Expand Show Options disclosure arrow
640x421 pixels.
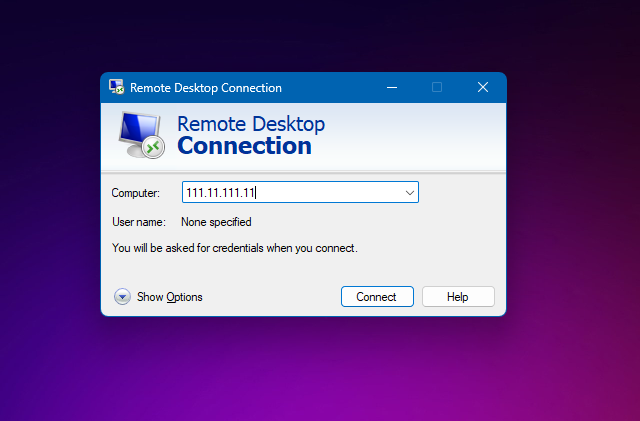(x=122, y=296)
